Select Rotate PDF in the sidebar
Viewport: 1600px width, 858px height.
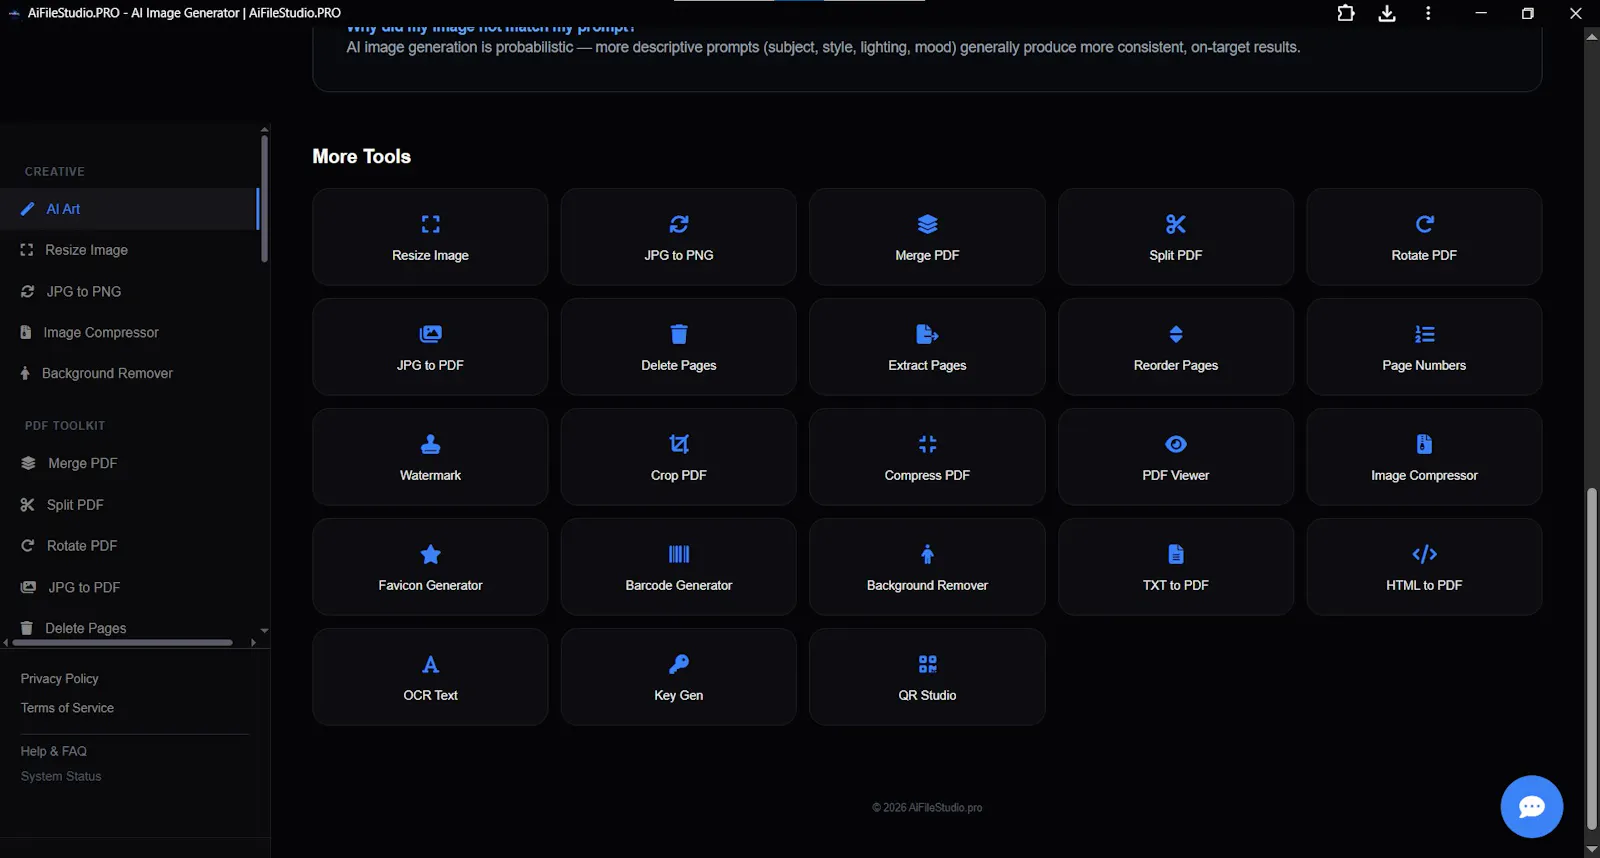(x=129, y=545)
